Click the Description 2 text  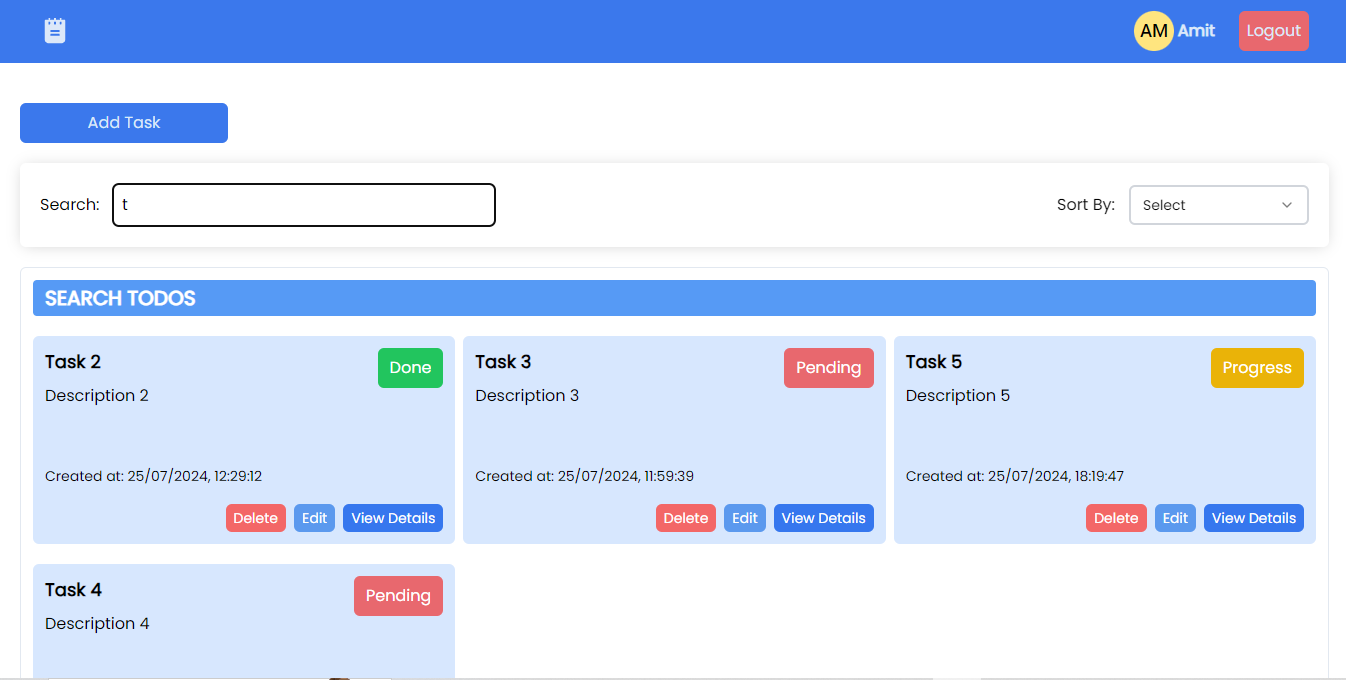[97, 396]
